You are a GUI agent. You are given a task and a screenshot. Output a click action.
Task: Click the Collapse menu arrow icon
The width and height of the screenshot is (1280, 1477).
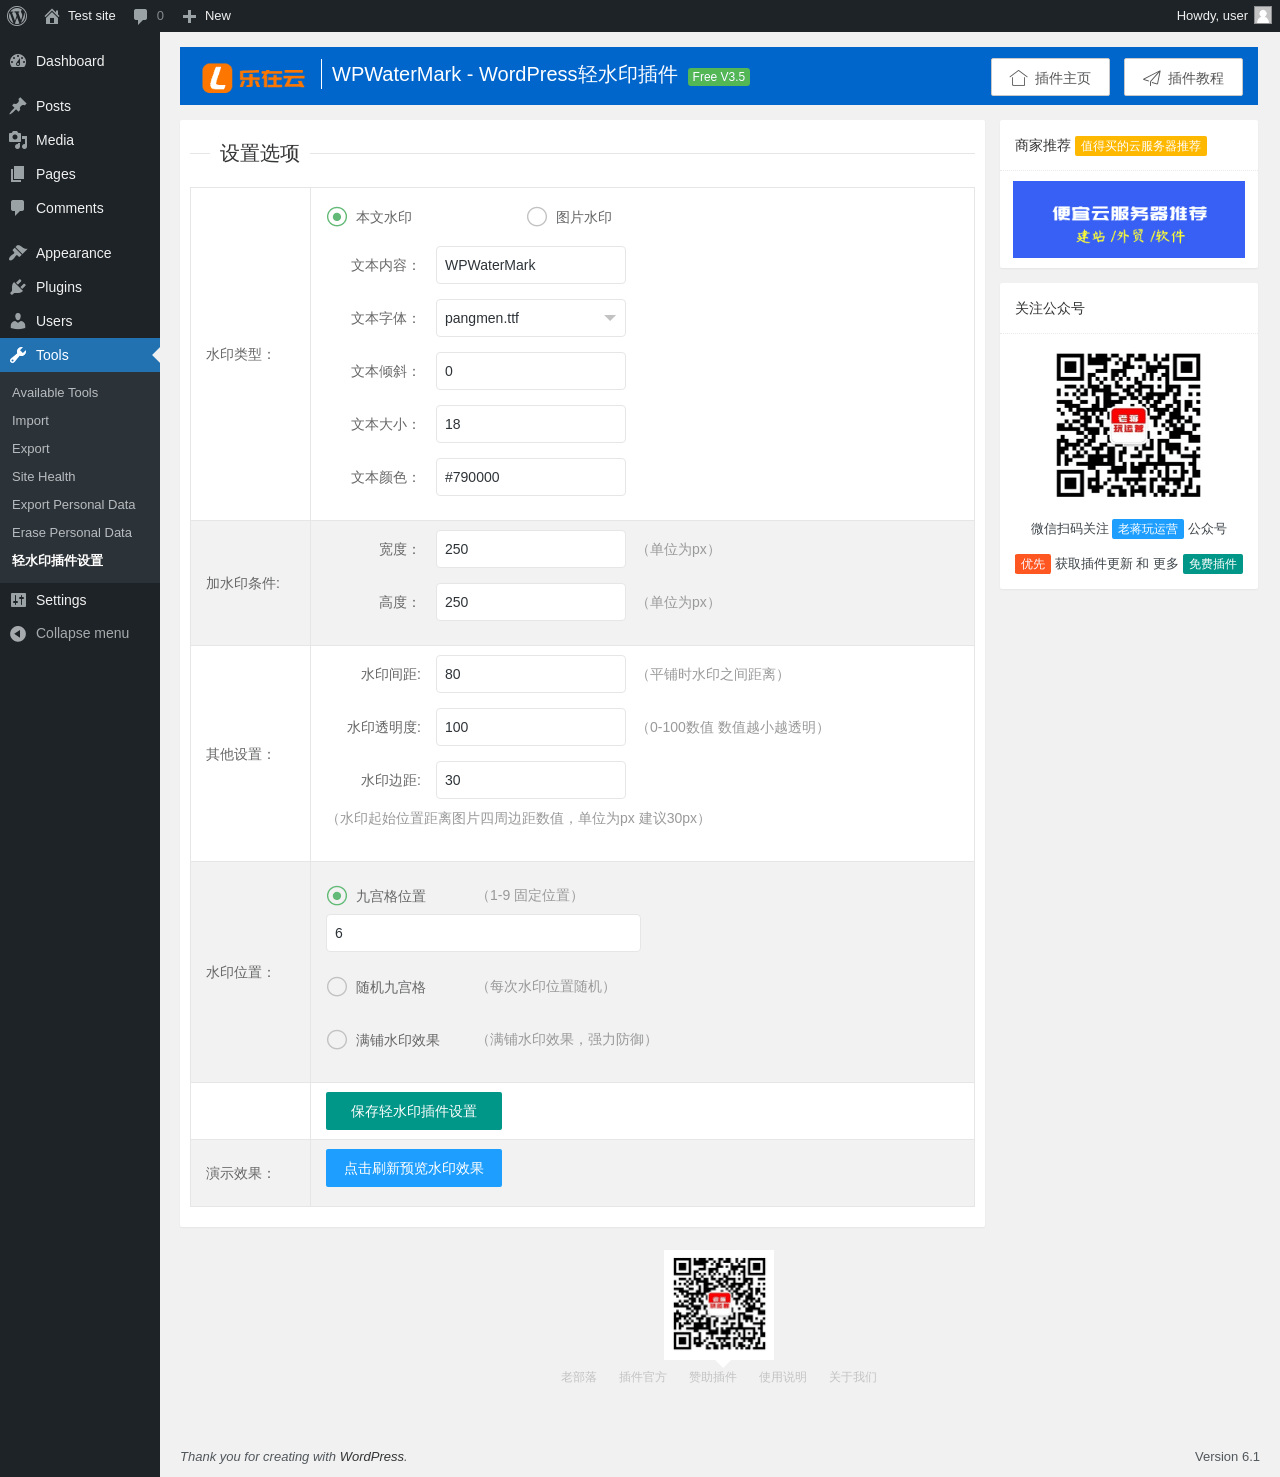click(x=18, y=633)
